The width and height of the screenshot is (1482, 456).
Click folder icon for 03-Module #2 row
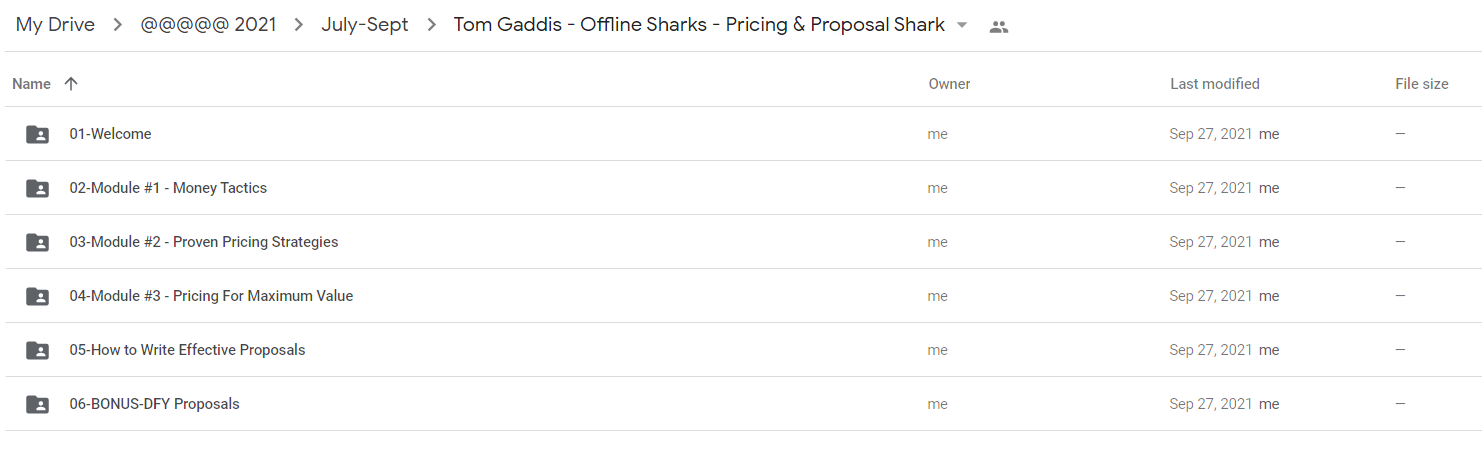(37, 242)
